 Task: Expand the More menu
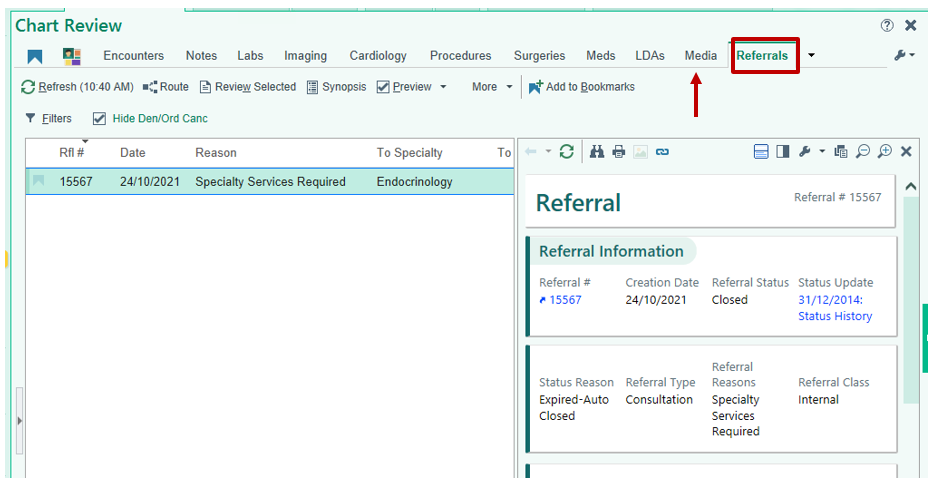coord(492,87)
